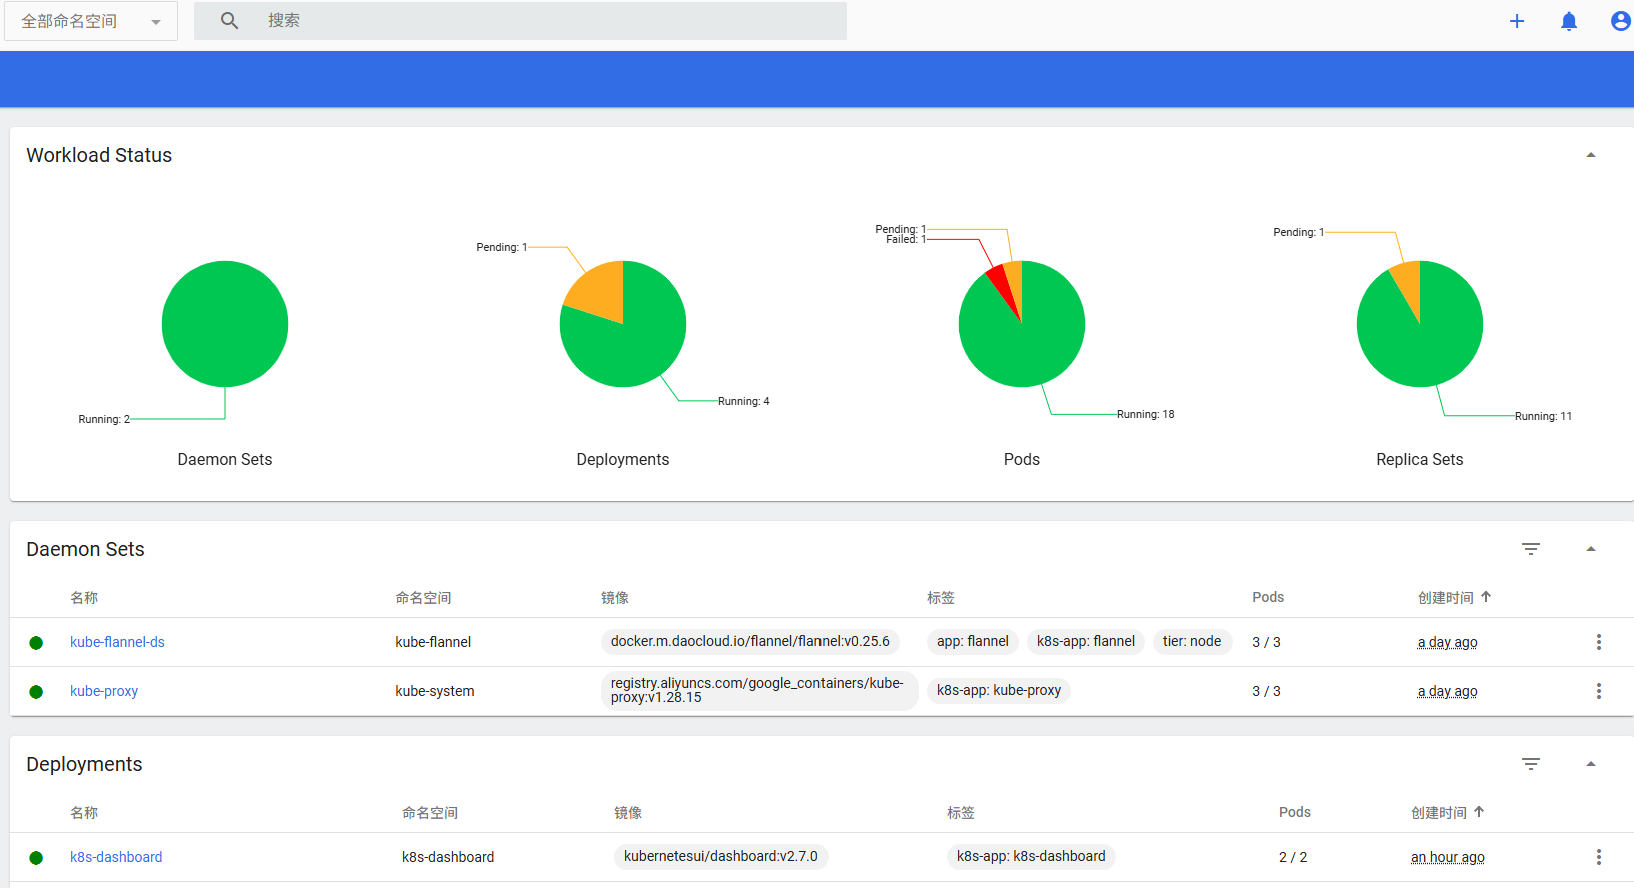Click Pods column header in Daemon Sets
This screenshot has height=888, width=1634.
(1268, 597)
